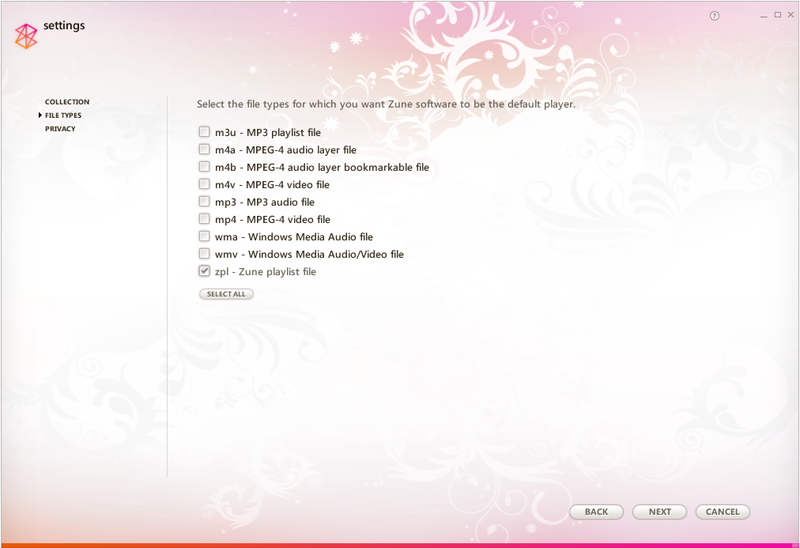This screenshot has width=800, height=548.
Task: Tick mp4 MPEG-4 video file checkbox
Action: (x=204, y=218)
